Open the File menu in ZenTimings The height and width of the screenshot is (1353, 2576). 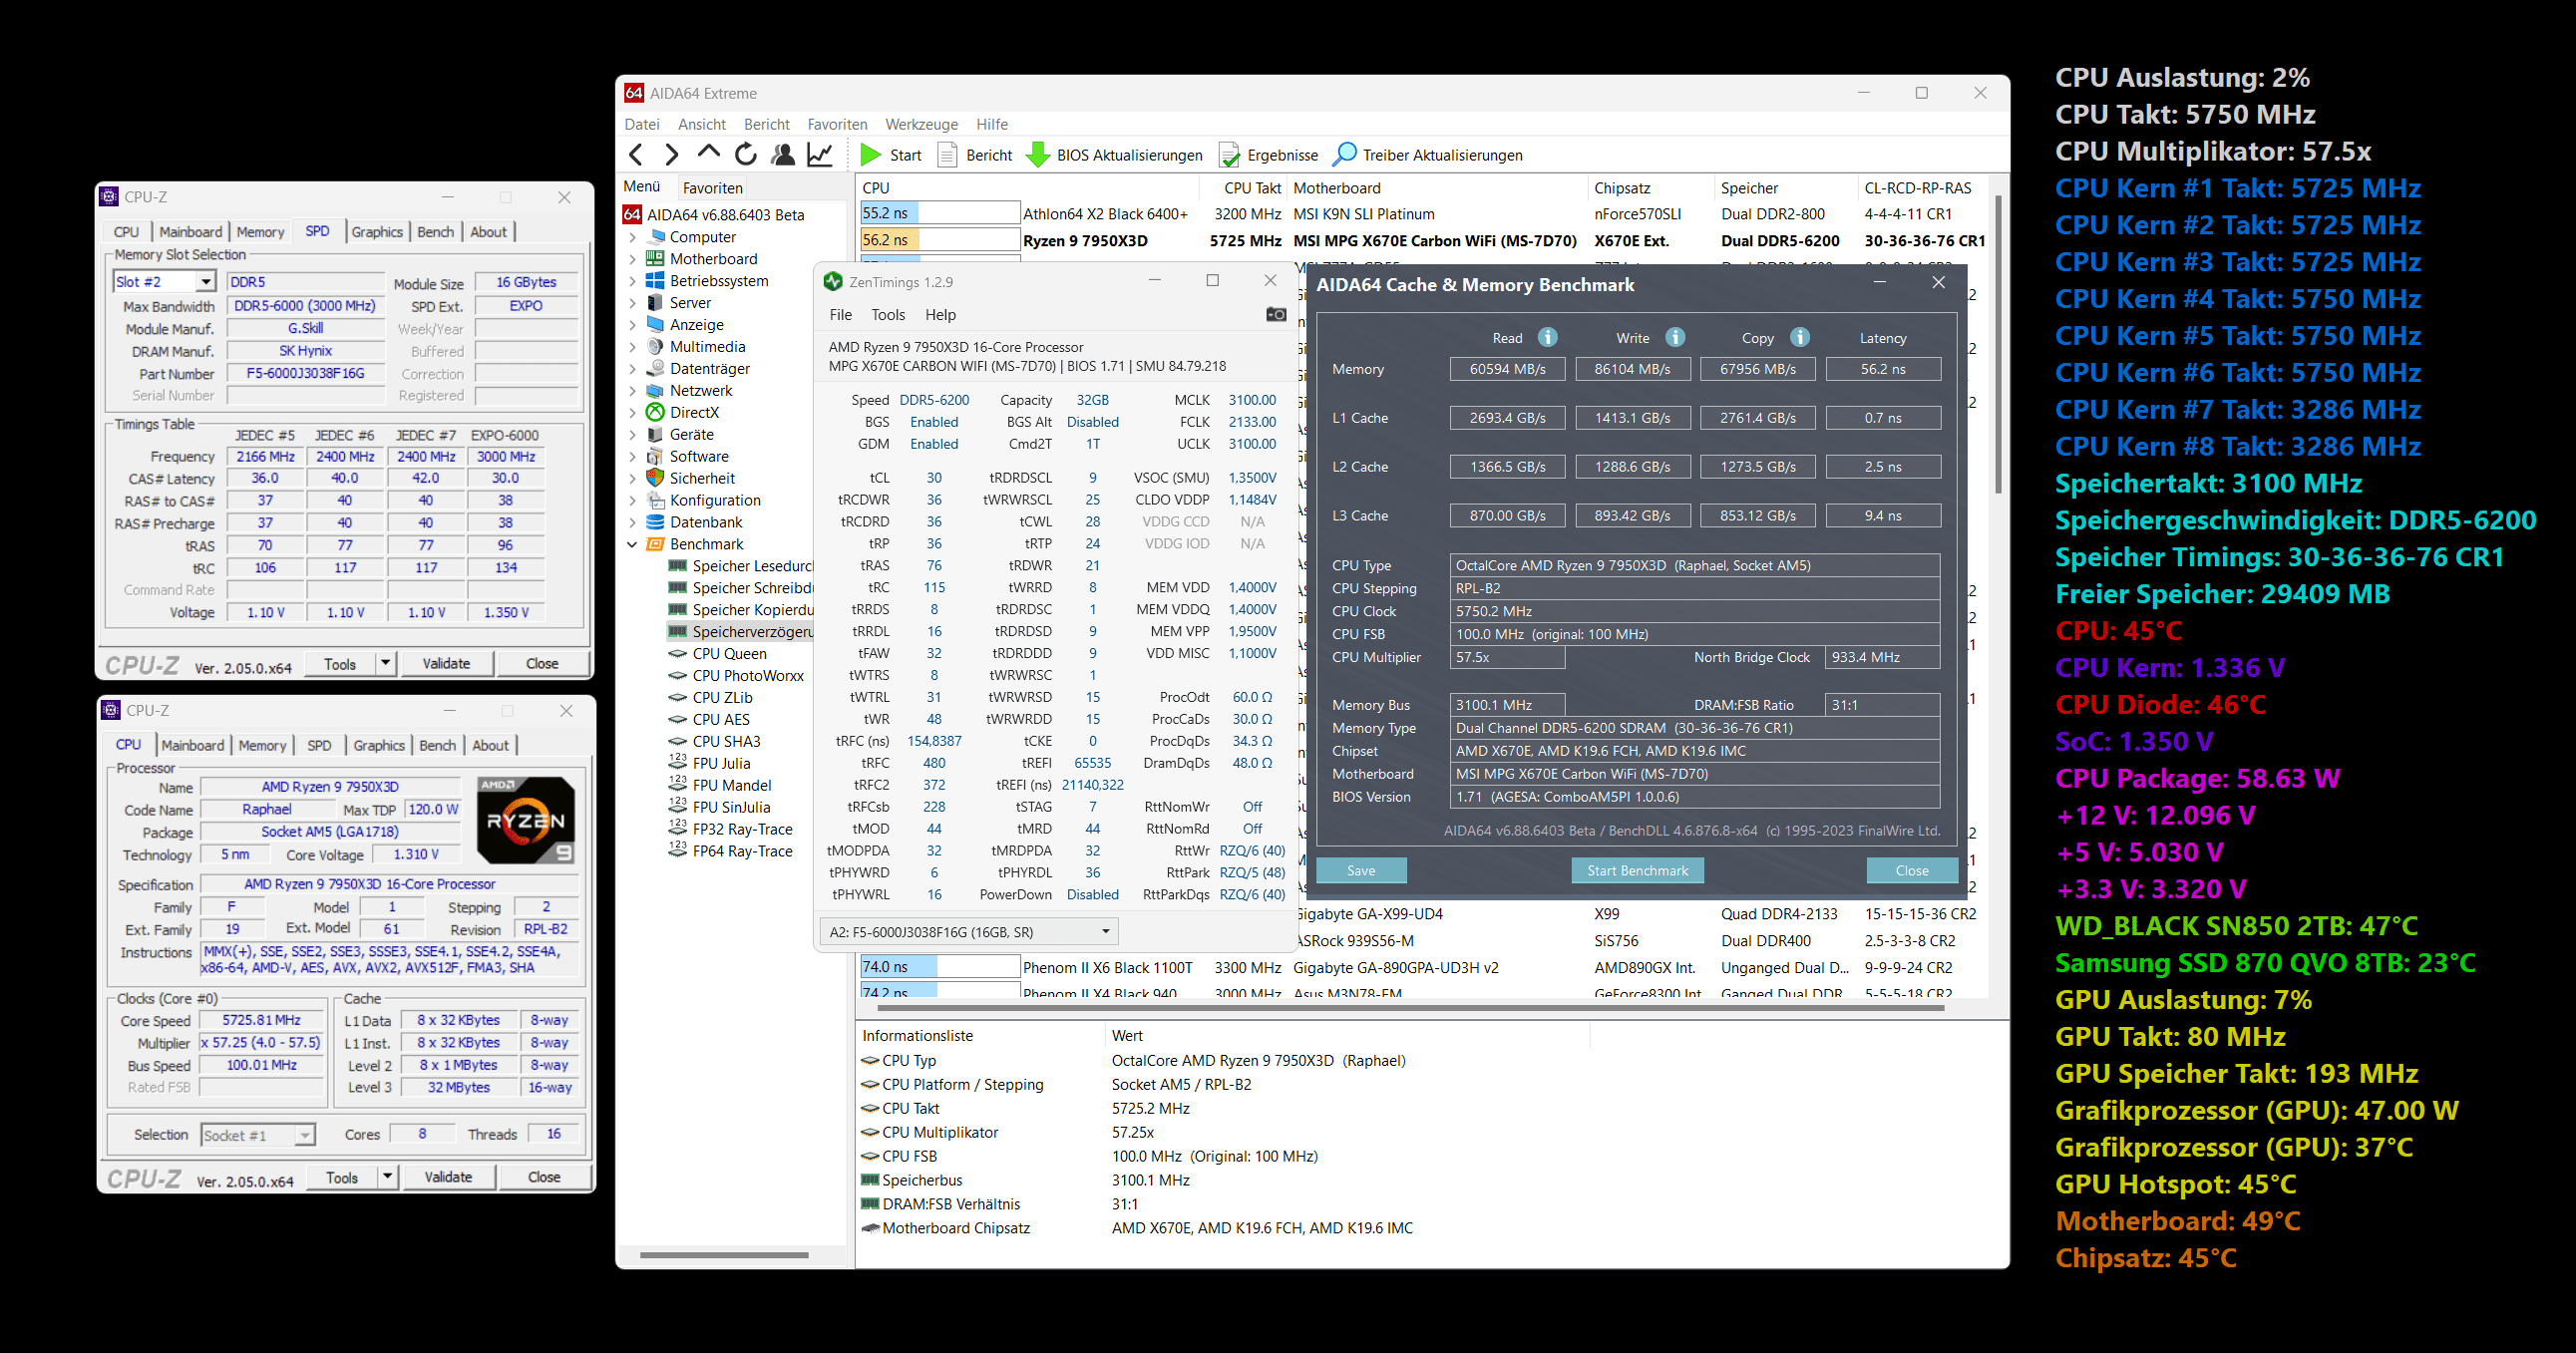[x=840, y=314]
